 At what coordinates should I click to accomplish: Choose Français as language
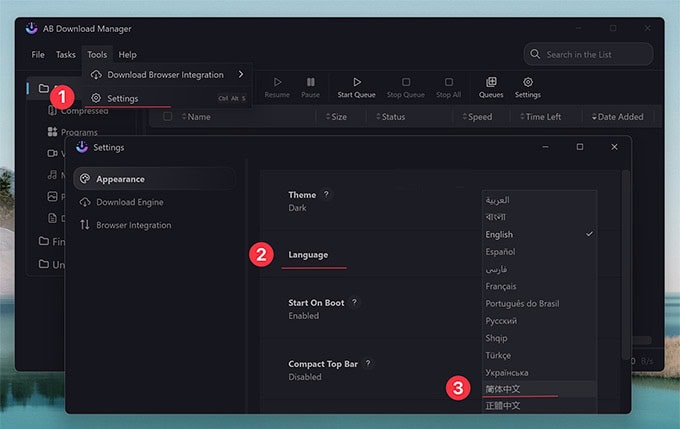[x=539, y=286]
